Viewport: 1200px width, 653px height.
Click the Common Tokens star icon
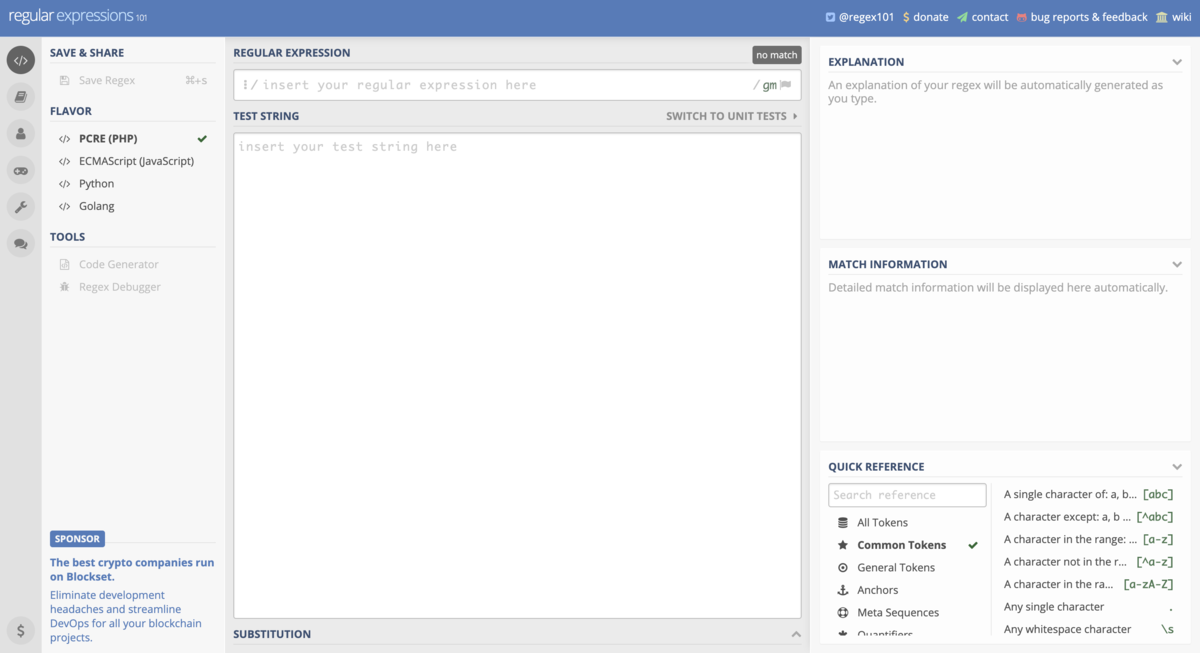(x=843, y=545)
